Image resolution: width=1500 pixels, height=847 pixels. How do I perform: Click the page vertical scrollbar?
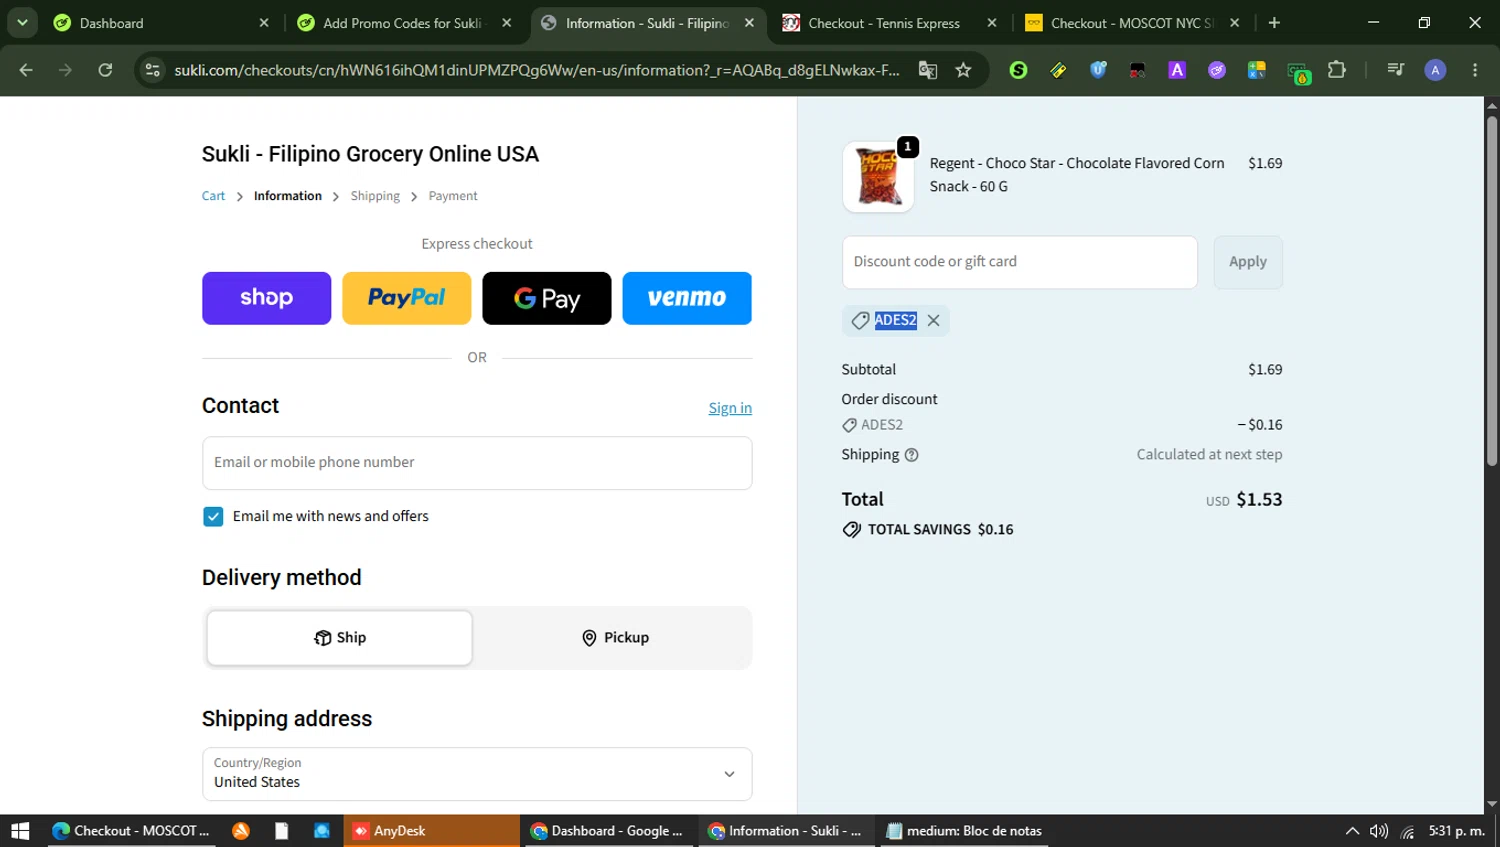pos(1491,290)
